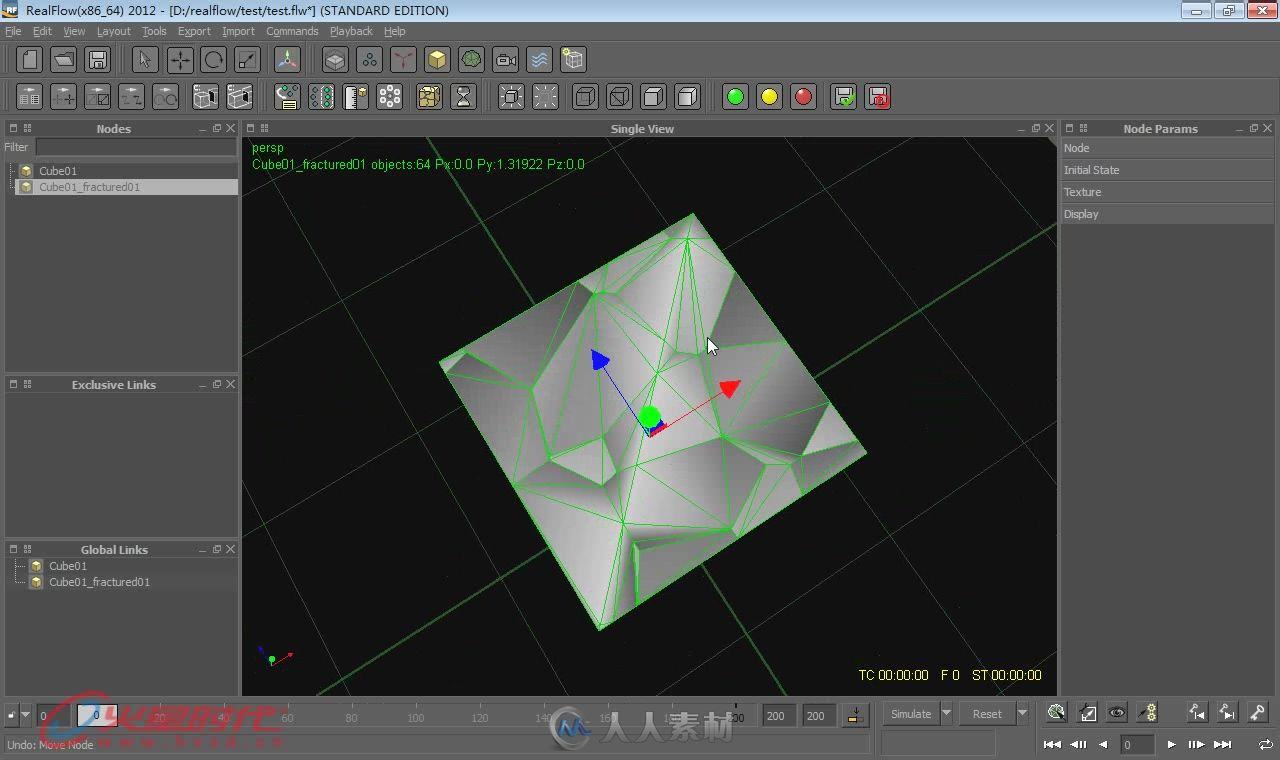
Task: Click the key icon at bottom right
Action: click(x=1258, y=713)
